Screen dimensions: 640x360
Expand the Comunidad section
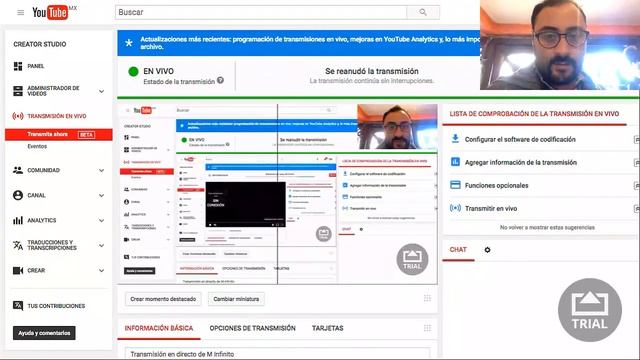[x=102, y=171]
